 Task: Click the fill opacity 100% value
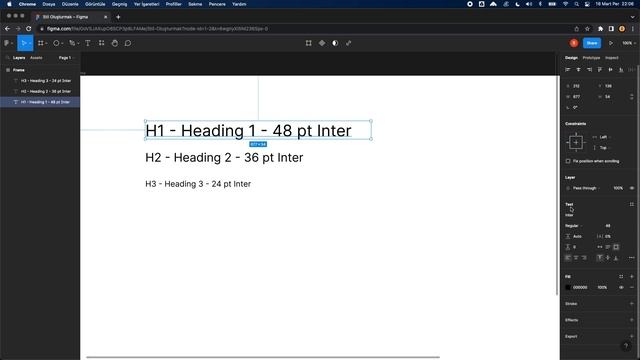[602, 287]
